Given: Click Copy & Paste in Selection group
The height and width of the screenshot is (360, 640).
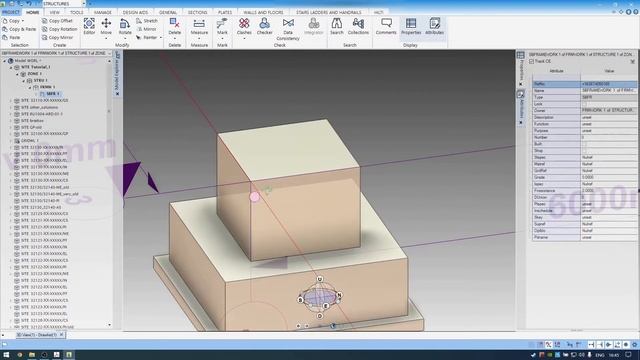Looking at the screenshot, I should click(x=19, y=29).
